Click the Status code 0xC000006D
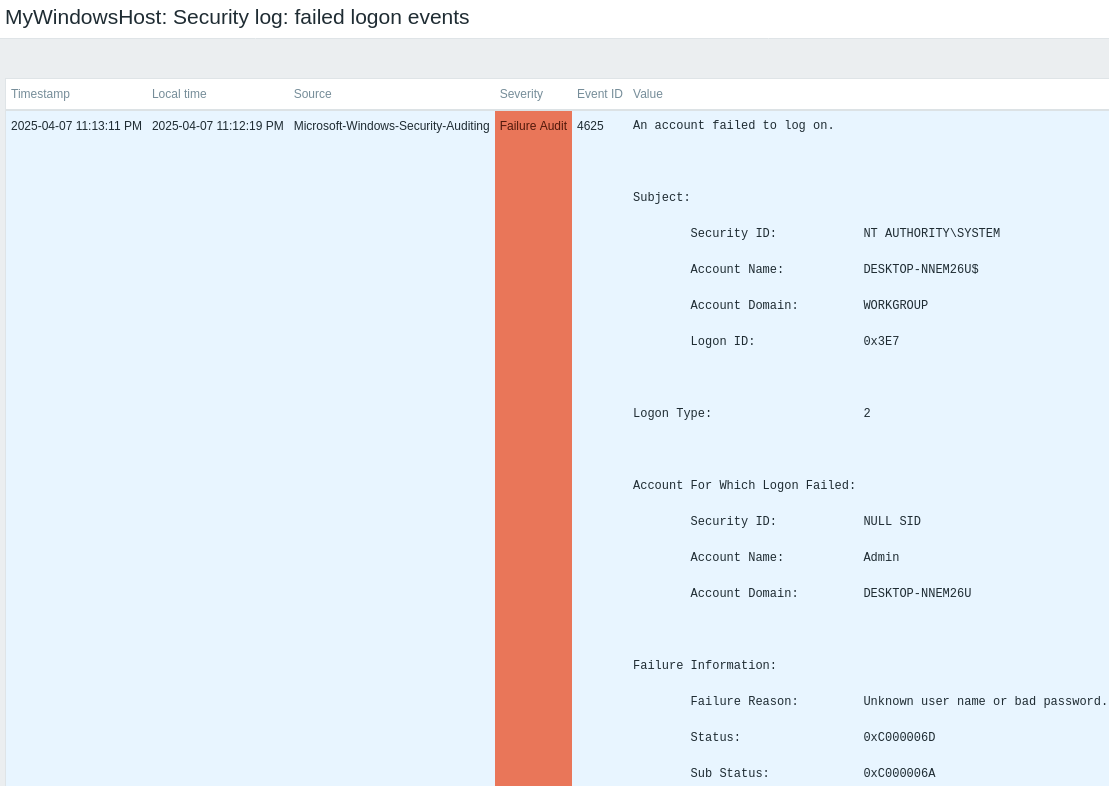This screenshot has height=786, width=1109. pos(899,738)
